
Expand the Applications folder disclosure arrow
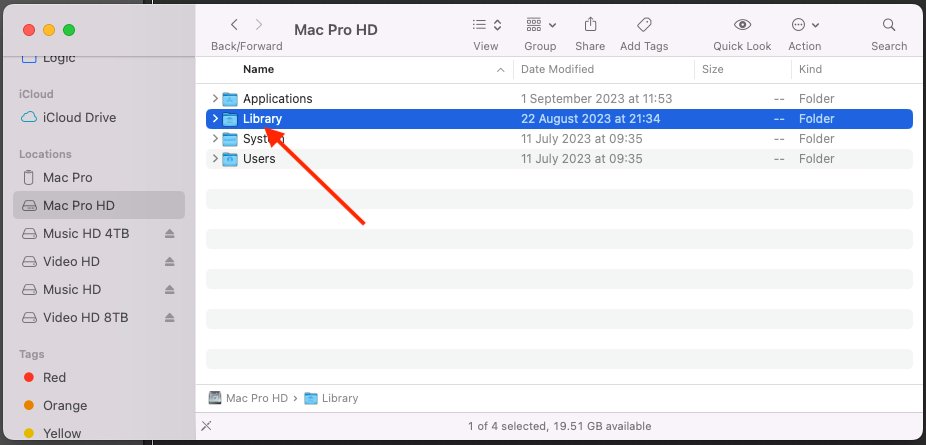click(215, 99)
